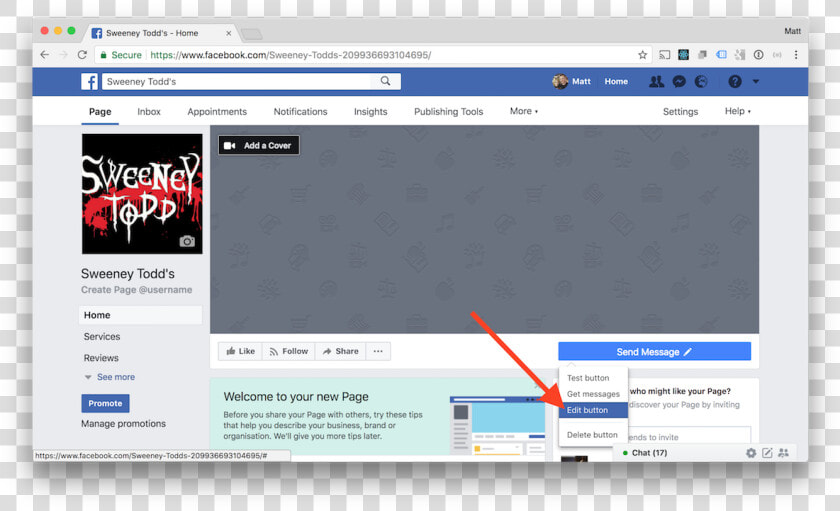Open the React DevTools extension icon

683,55
